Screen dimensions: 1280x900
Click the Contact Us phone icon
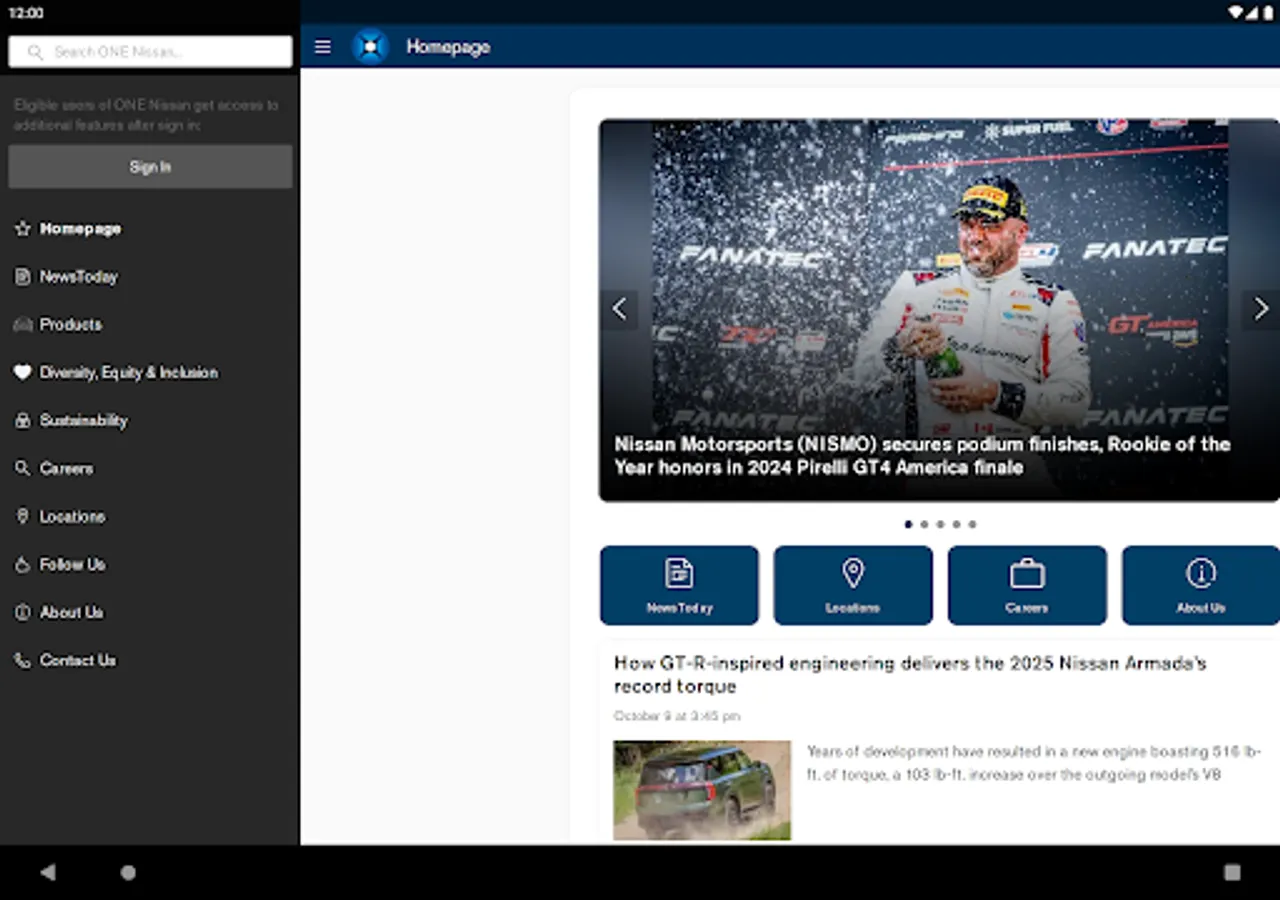pos(22,660)
